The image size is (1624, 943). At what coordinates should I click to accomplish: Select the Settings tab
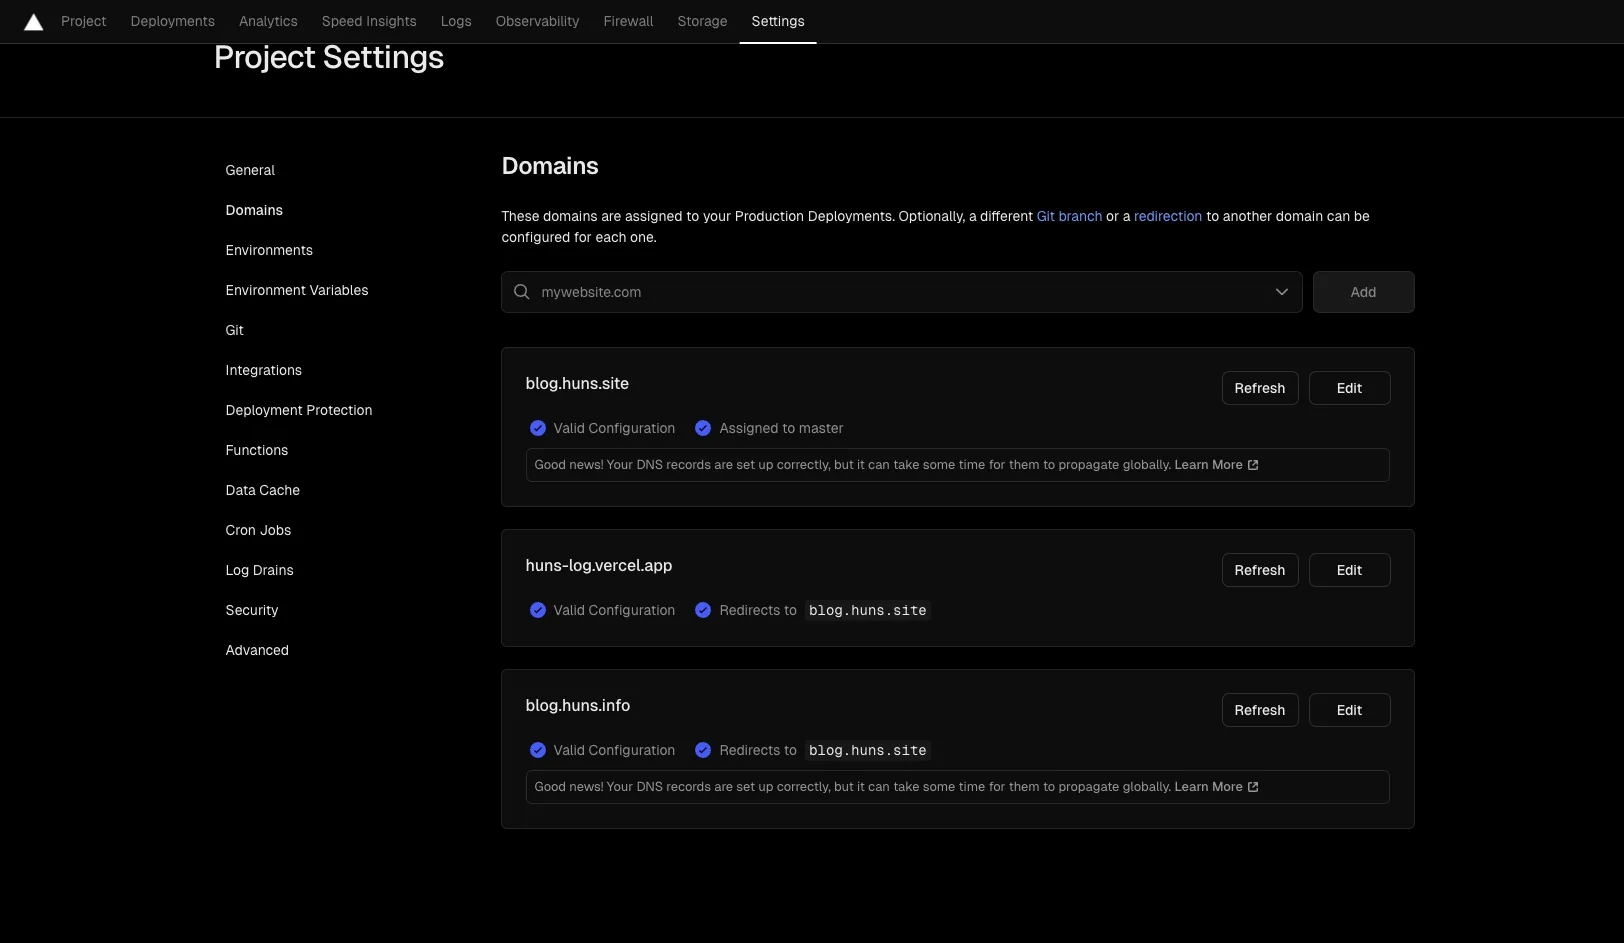click(778, 21)
